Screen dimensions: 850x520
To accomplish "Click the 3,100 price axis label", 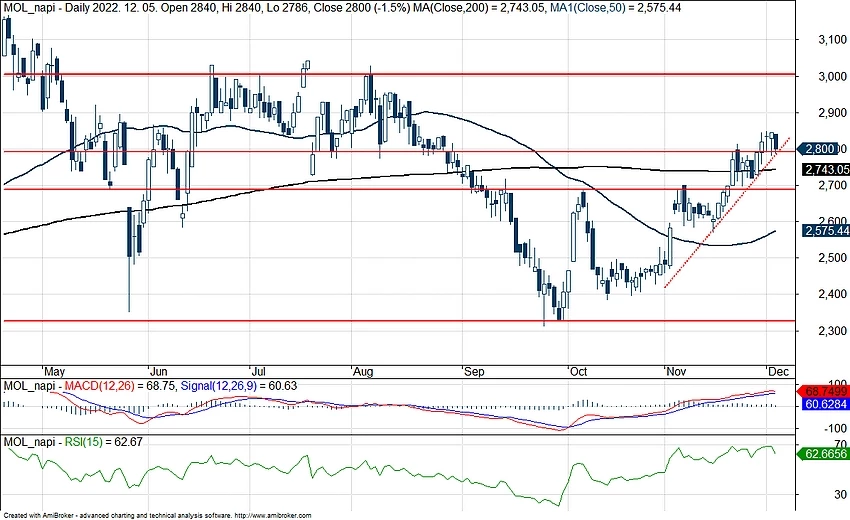I will [x=832, y=39].
